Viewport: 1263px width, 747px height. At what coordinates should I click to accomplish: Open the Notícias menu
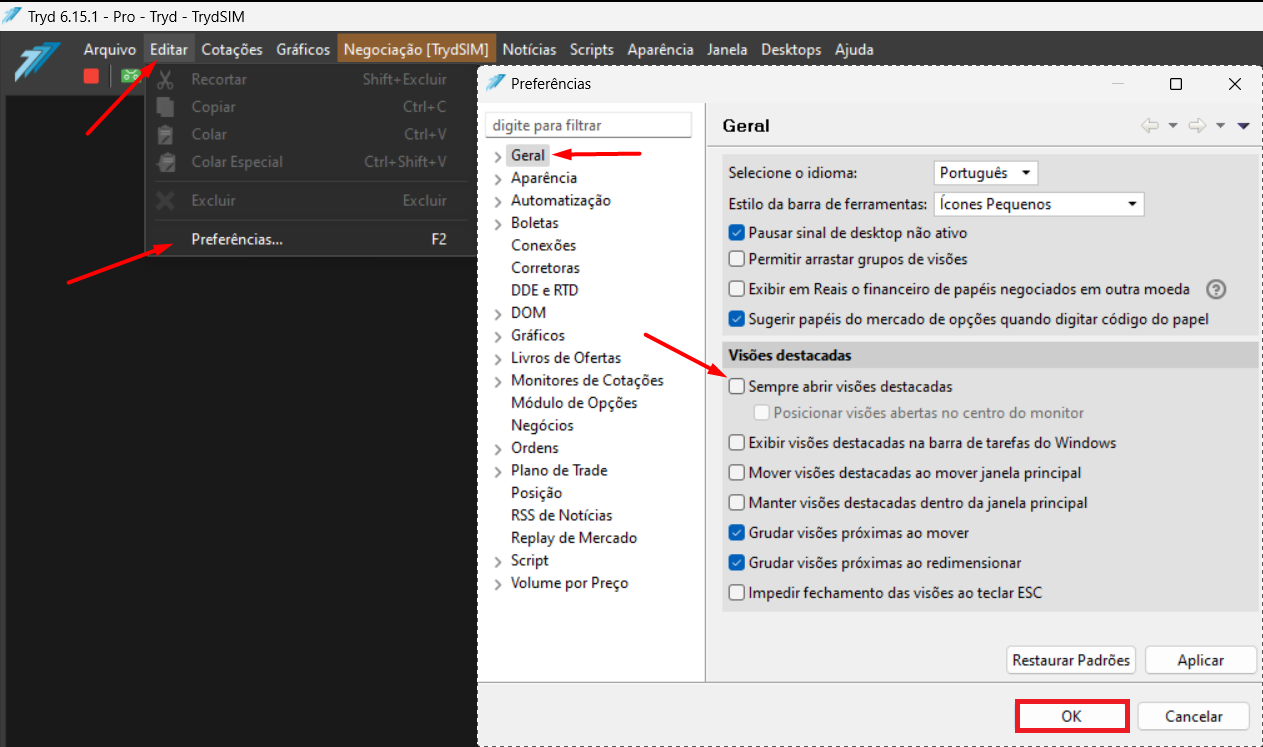coord(530,49)
